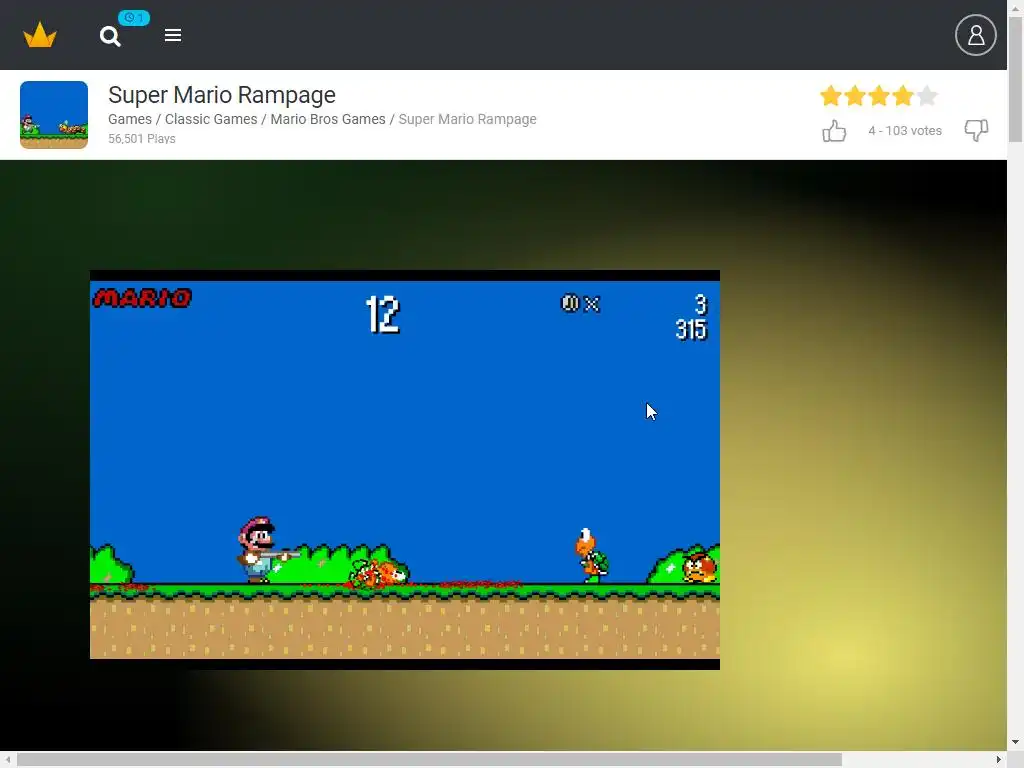Rate the game one star
This screenshot has width=1024, height=768.
point(831,96)
